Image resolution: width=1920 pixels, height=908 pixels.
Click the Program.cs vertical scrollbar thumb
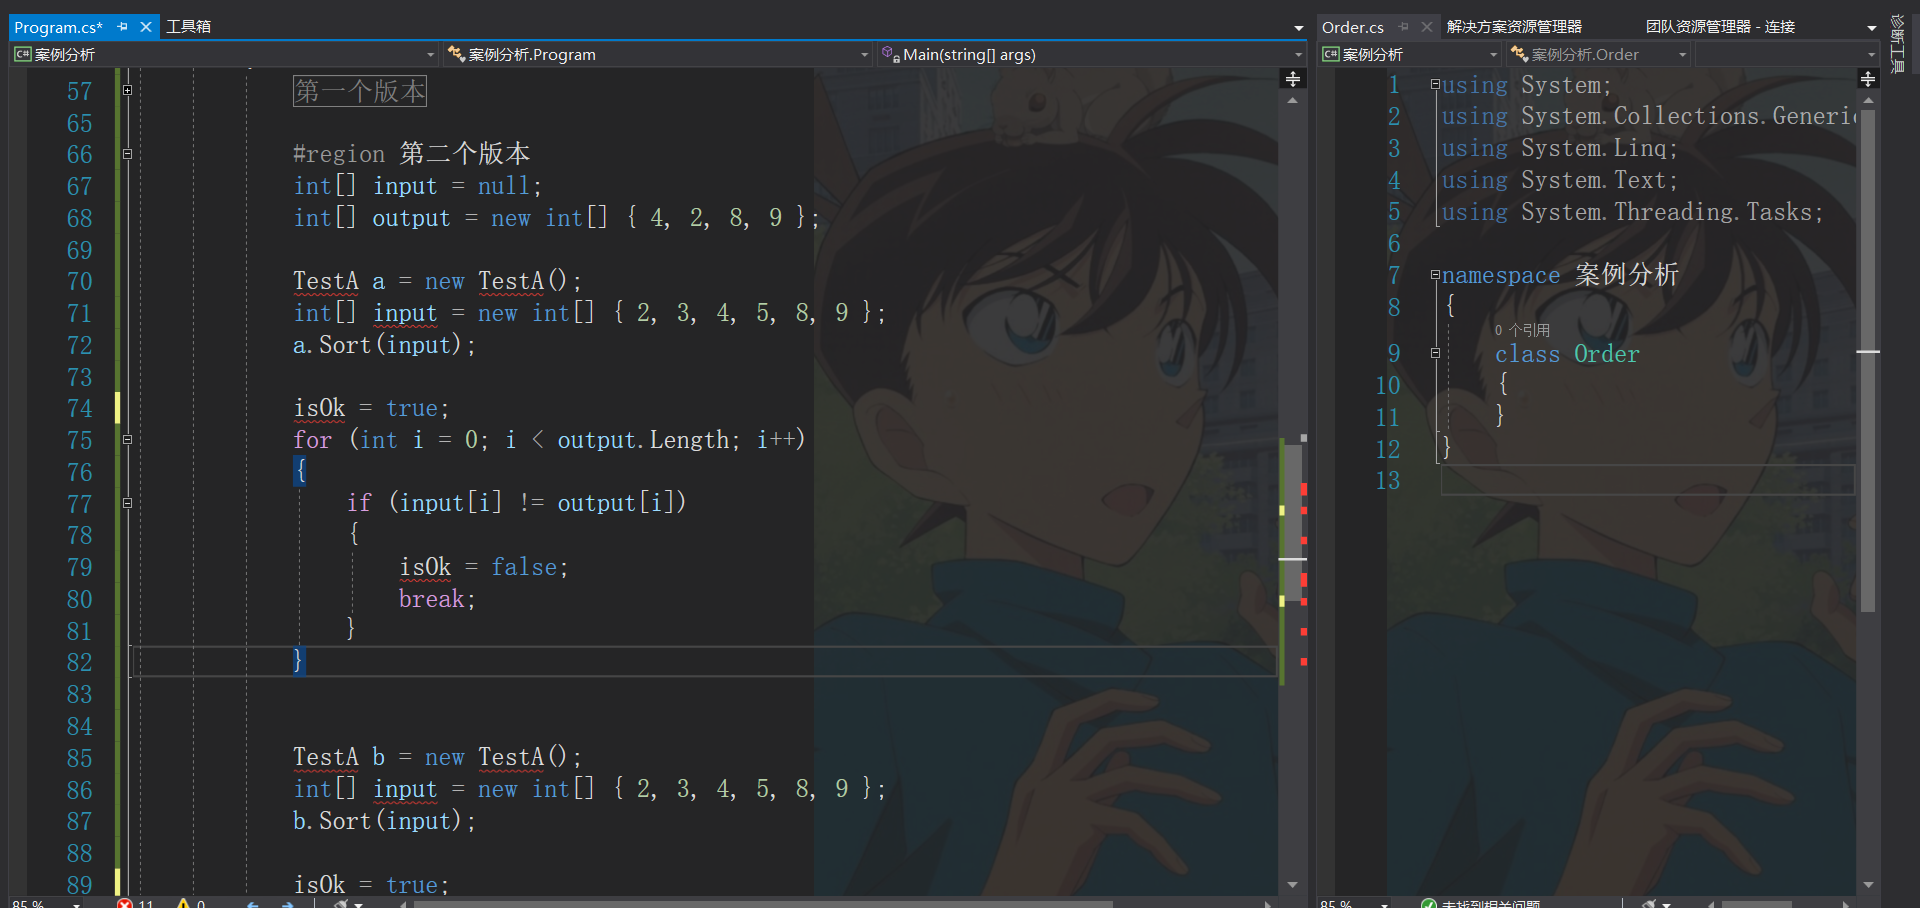tap(1293, 522)
